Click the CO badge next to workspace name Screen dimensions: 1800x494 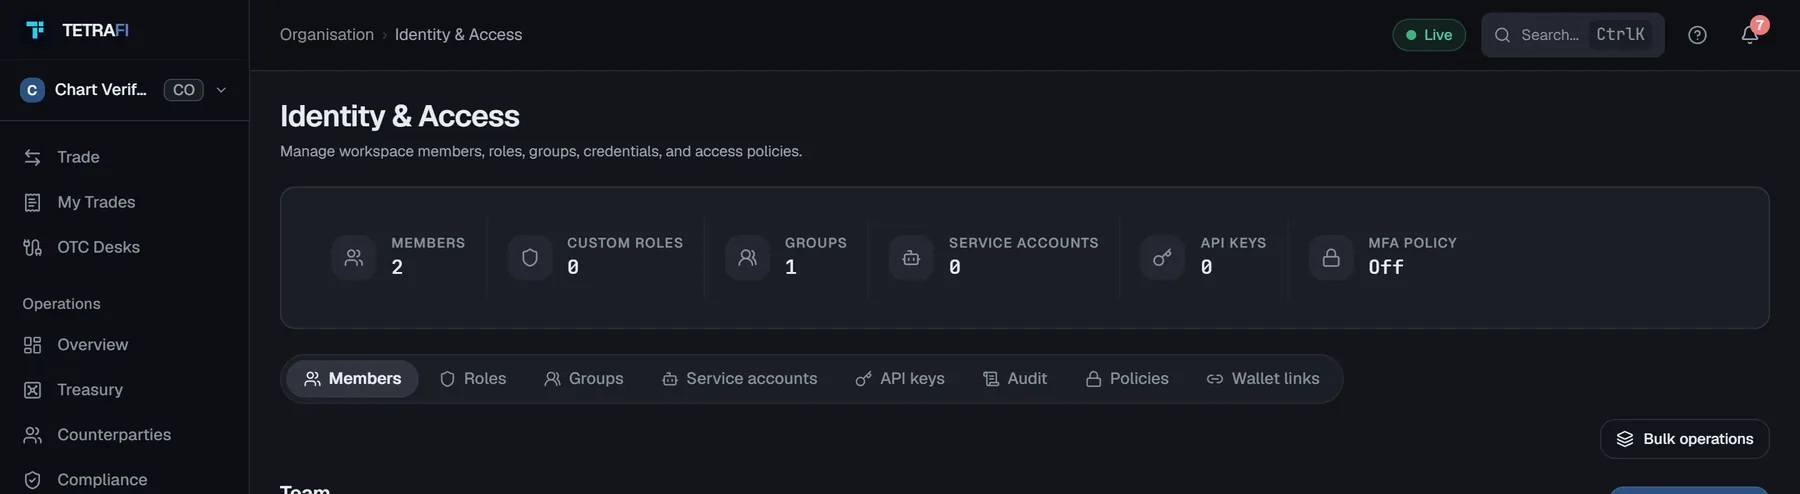click(184, 90)
